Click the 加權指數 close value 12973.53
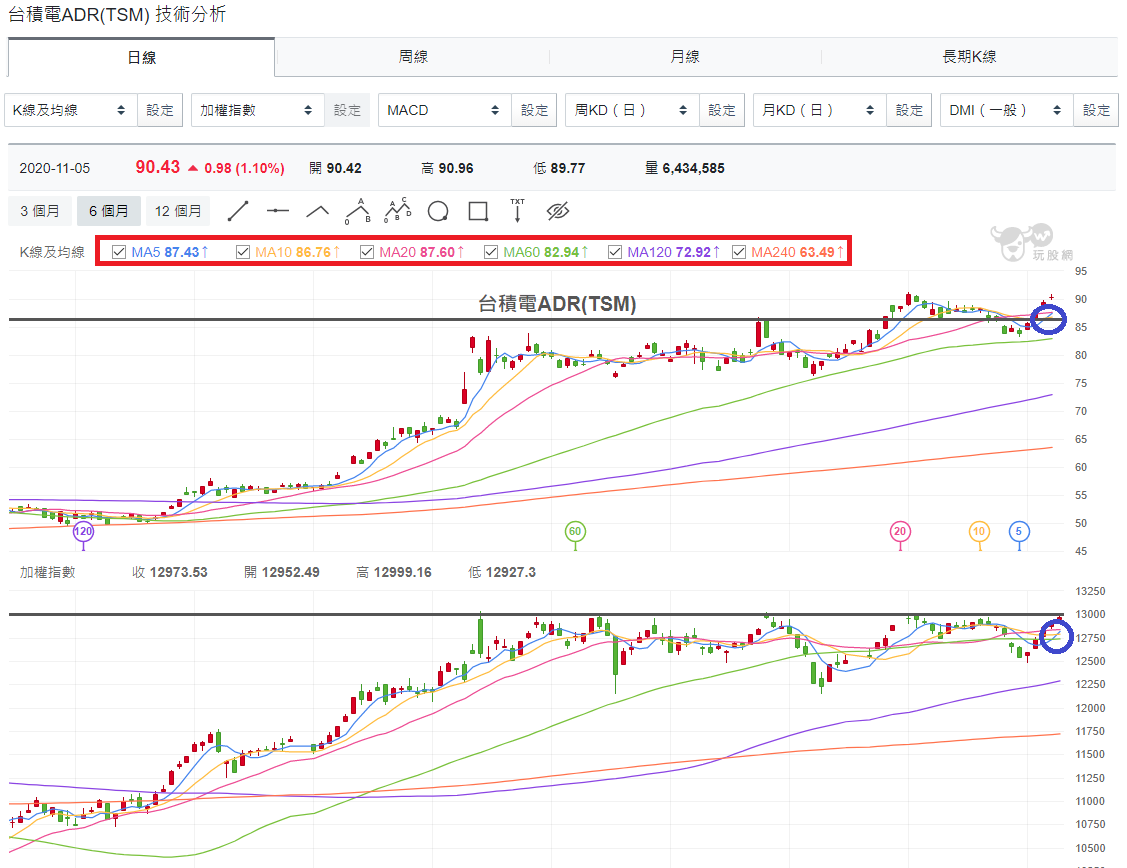 point(178,573)
